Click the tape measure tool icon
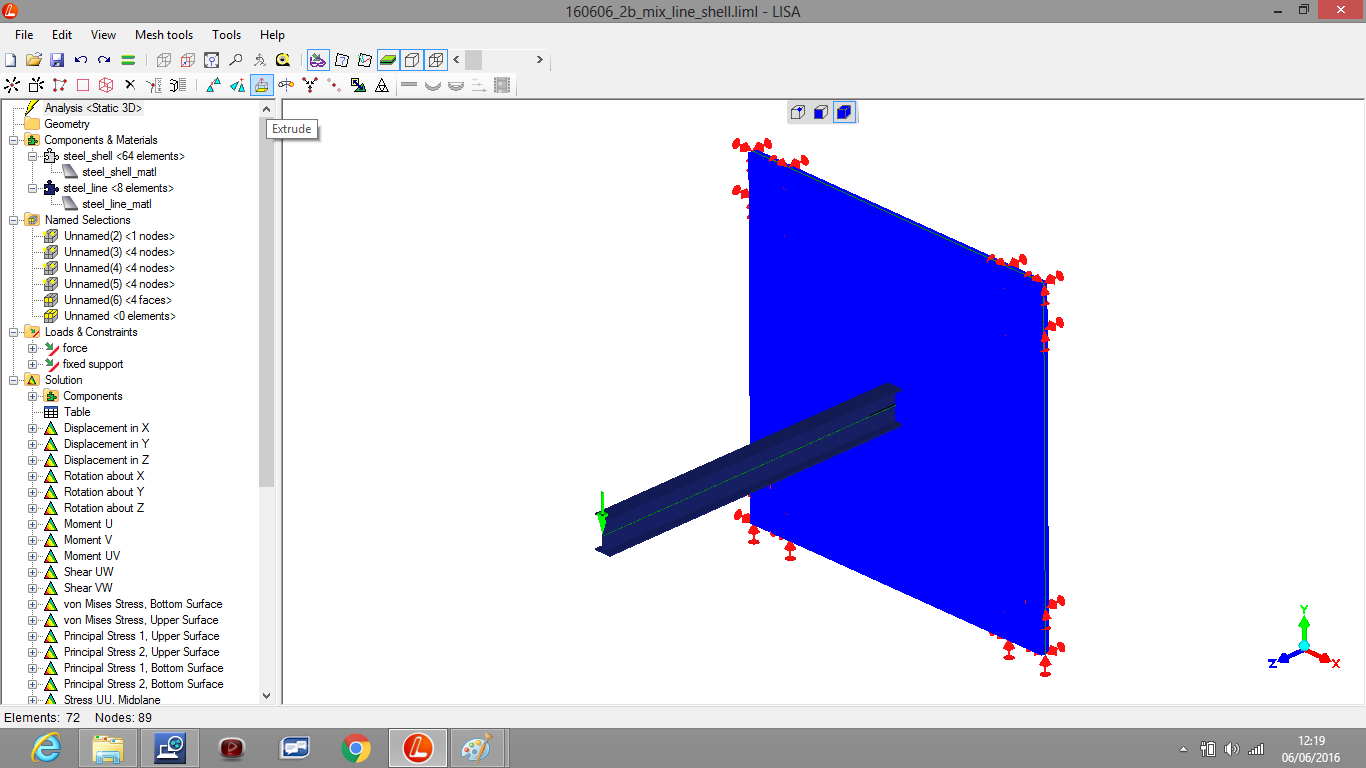The image size is (1366, 768). (283, 60)
